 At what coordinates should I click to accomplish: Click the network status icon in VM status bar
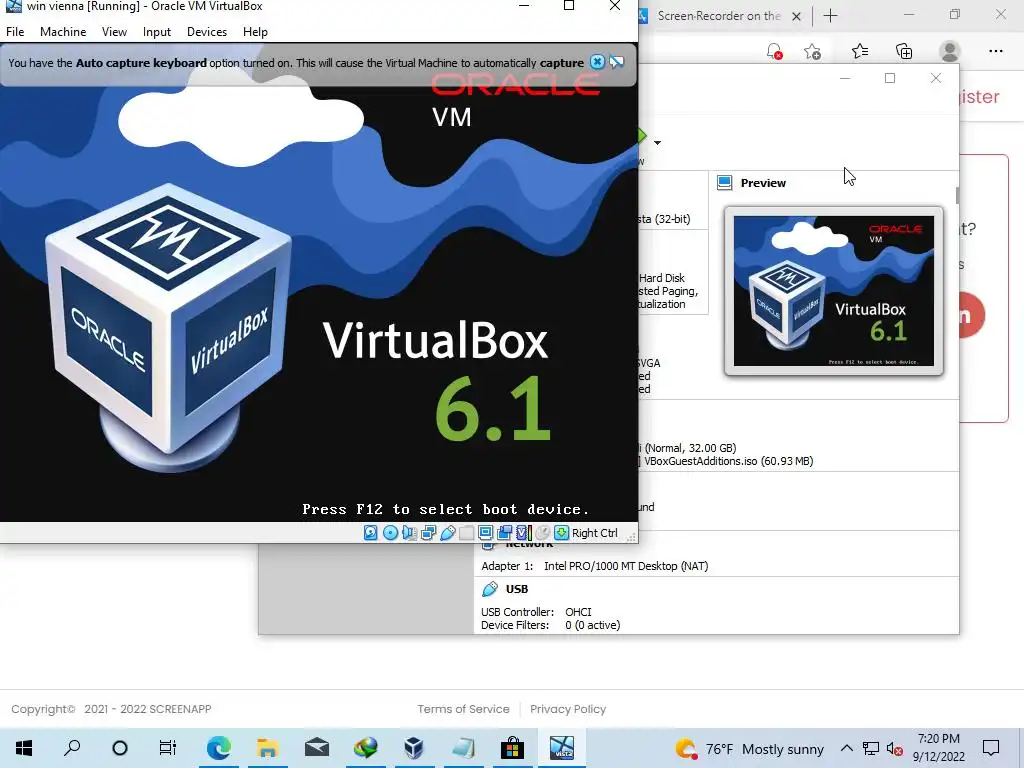pyautogui.click(x=428, y=533)
